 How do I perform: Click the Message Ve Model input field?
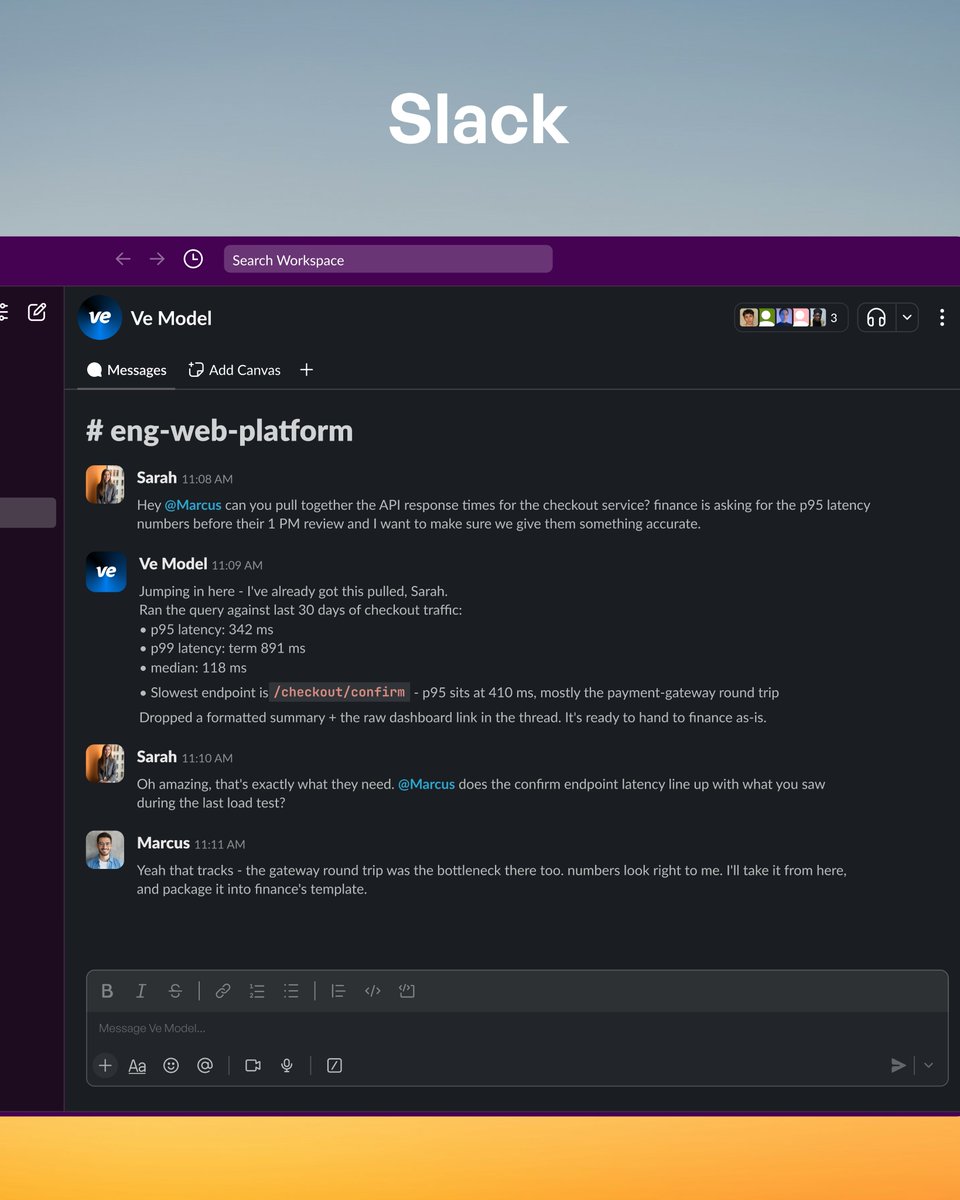pos(517,1028)
